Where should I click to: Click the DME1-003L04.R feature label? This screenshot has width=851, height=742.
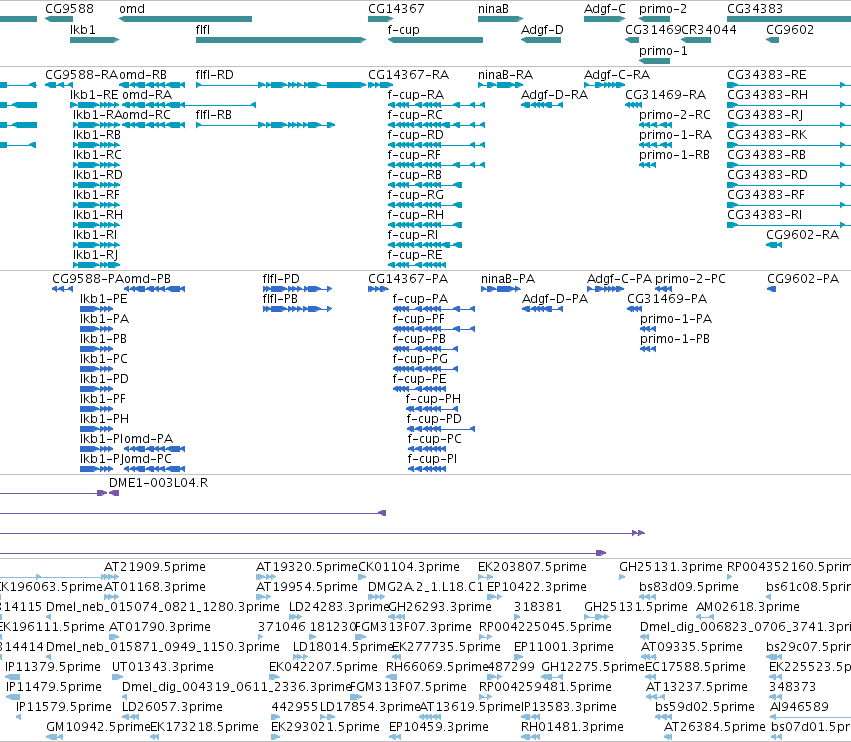[x=158, y=483]
